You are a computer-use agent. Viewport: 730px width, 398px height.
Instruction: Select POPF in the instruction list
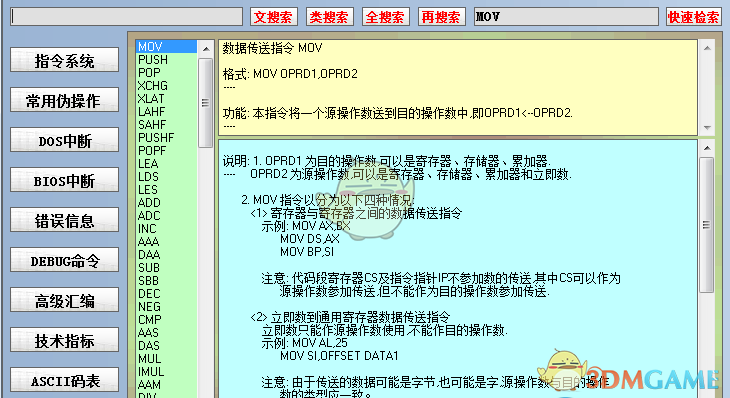(166, 151)
